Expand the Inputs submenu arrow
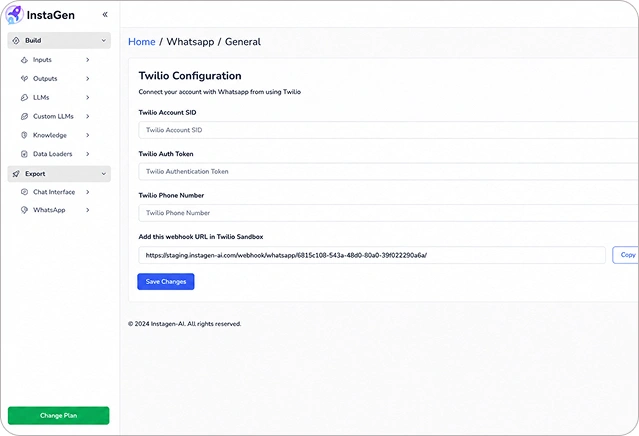Viewport: 639px width, 436px height. [88, 60]
